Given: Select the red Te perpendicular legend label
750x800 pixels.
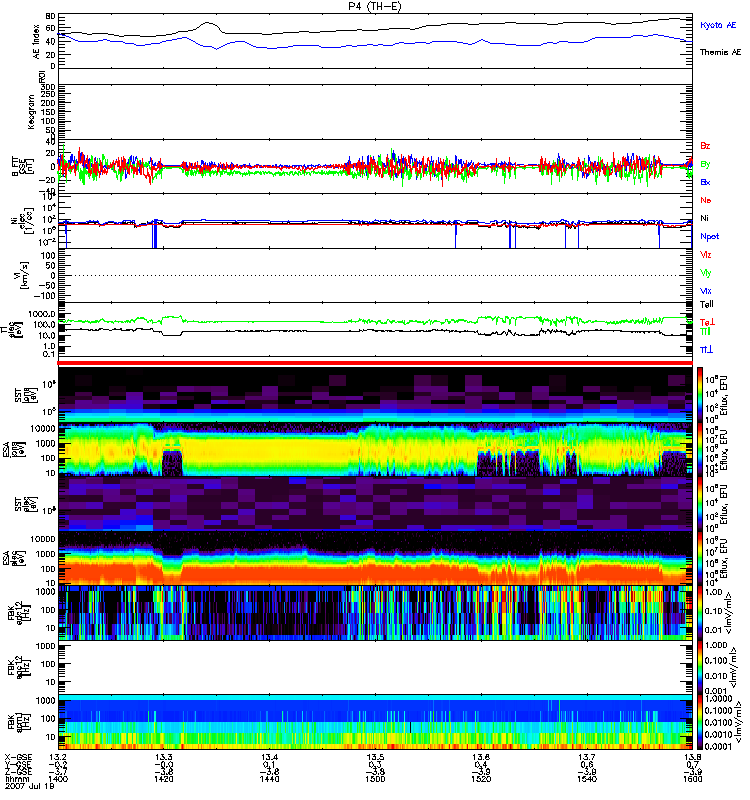Looking at the screenshot, I should tap(707, 322).
